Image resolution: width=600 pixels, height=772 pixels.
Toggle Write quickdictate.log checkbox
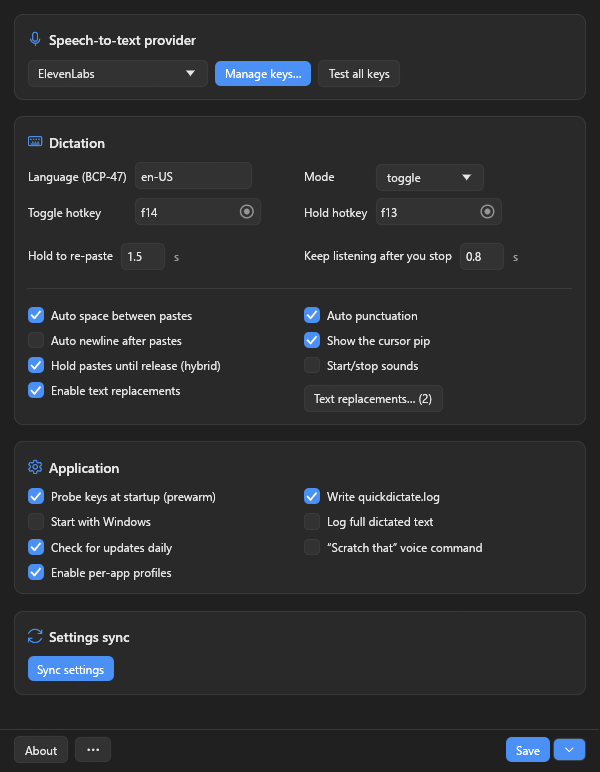pyautogui.click(x=312, y=496)
